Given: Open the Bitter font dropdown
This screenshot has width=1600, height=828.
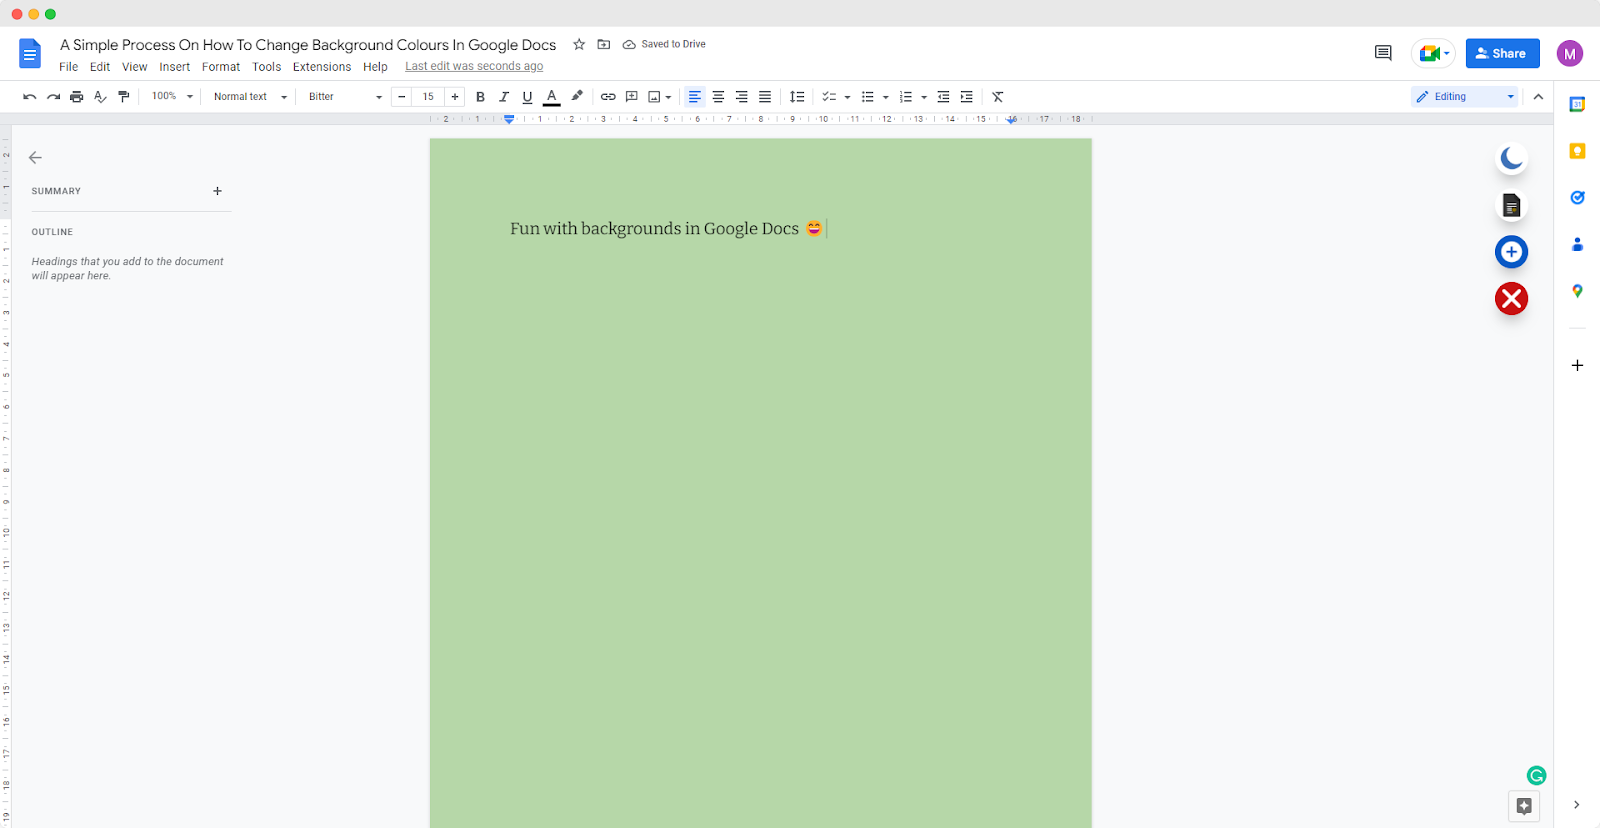Looking at the screenshot, I should pyautogui.click(x=345, y=97).
